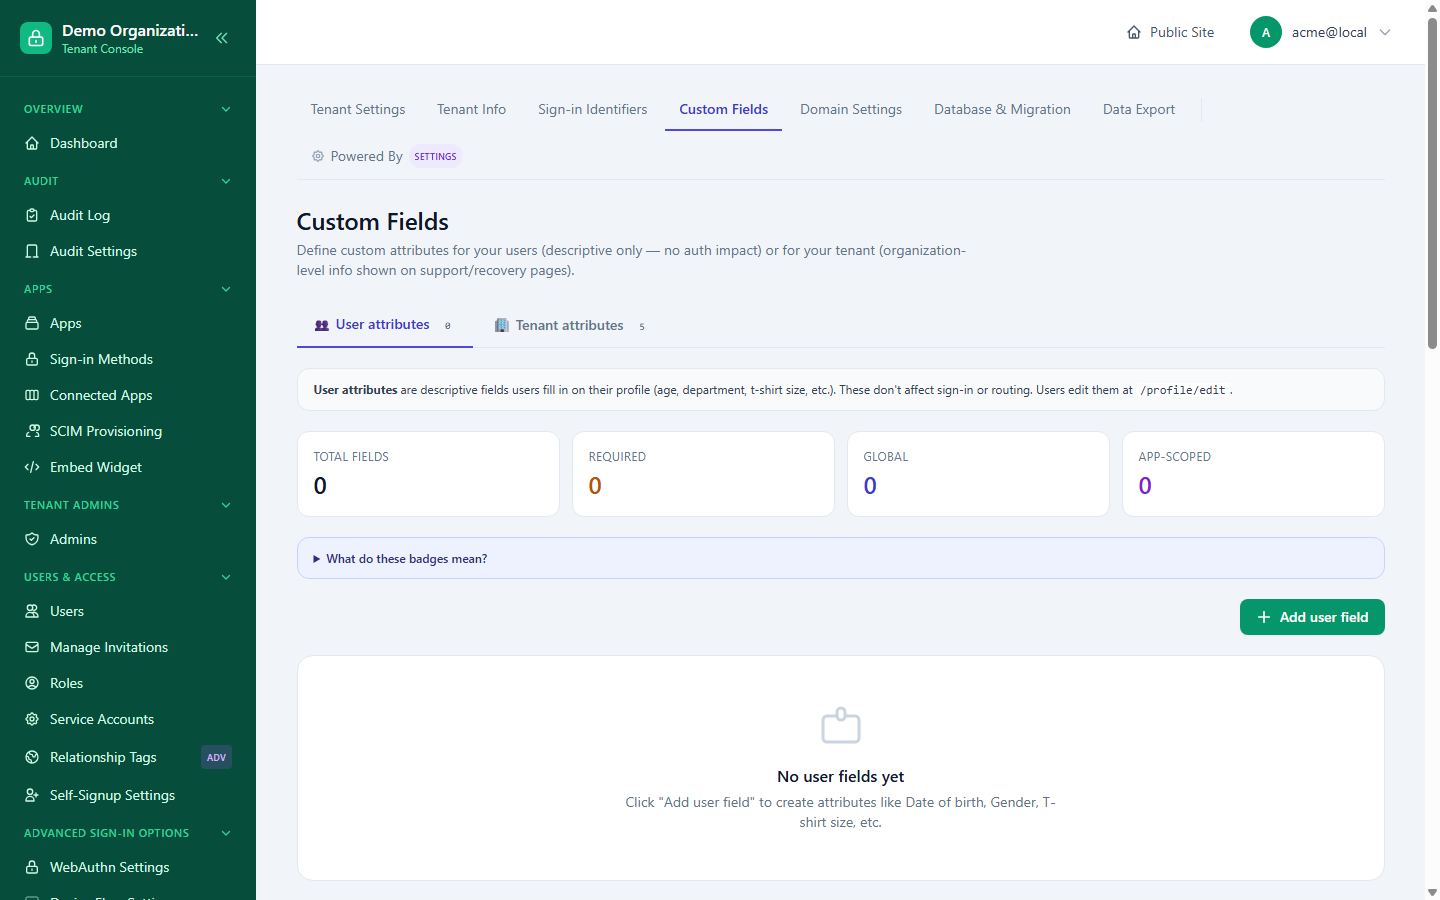Collapse the sidebar with the double-chevron icon
The height and width of the screenshot is (900, 1440).
222,38
